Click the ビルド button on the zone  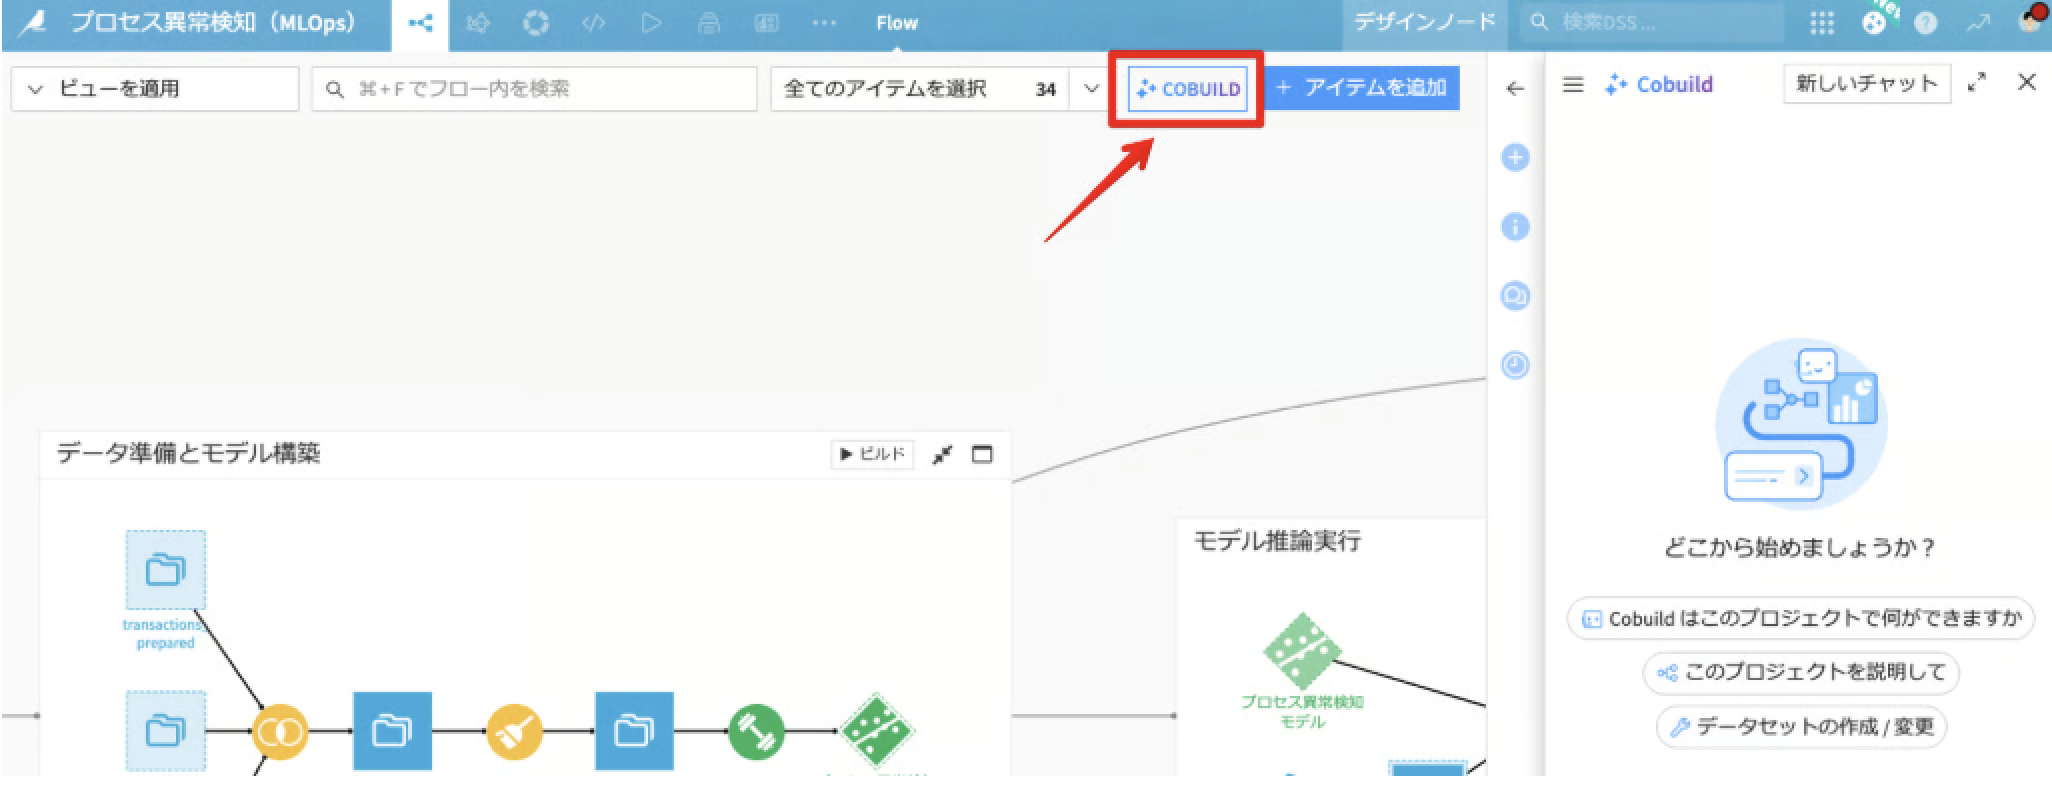point(872,455)
